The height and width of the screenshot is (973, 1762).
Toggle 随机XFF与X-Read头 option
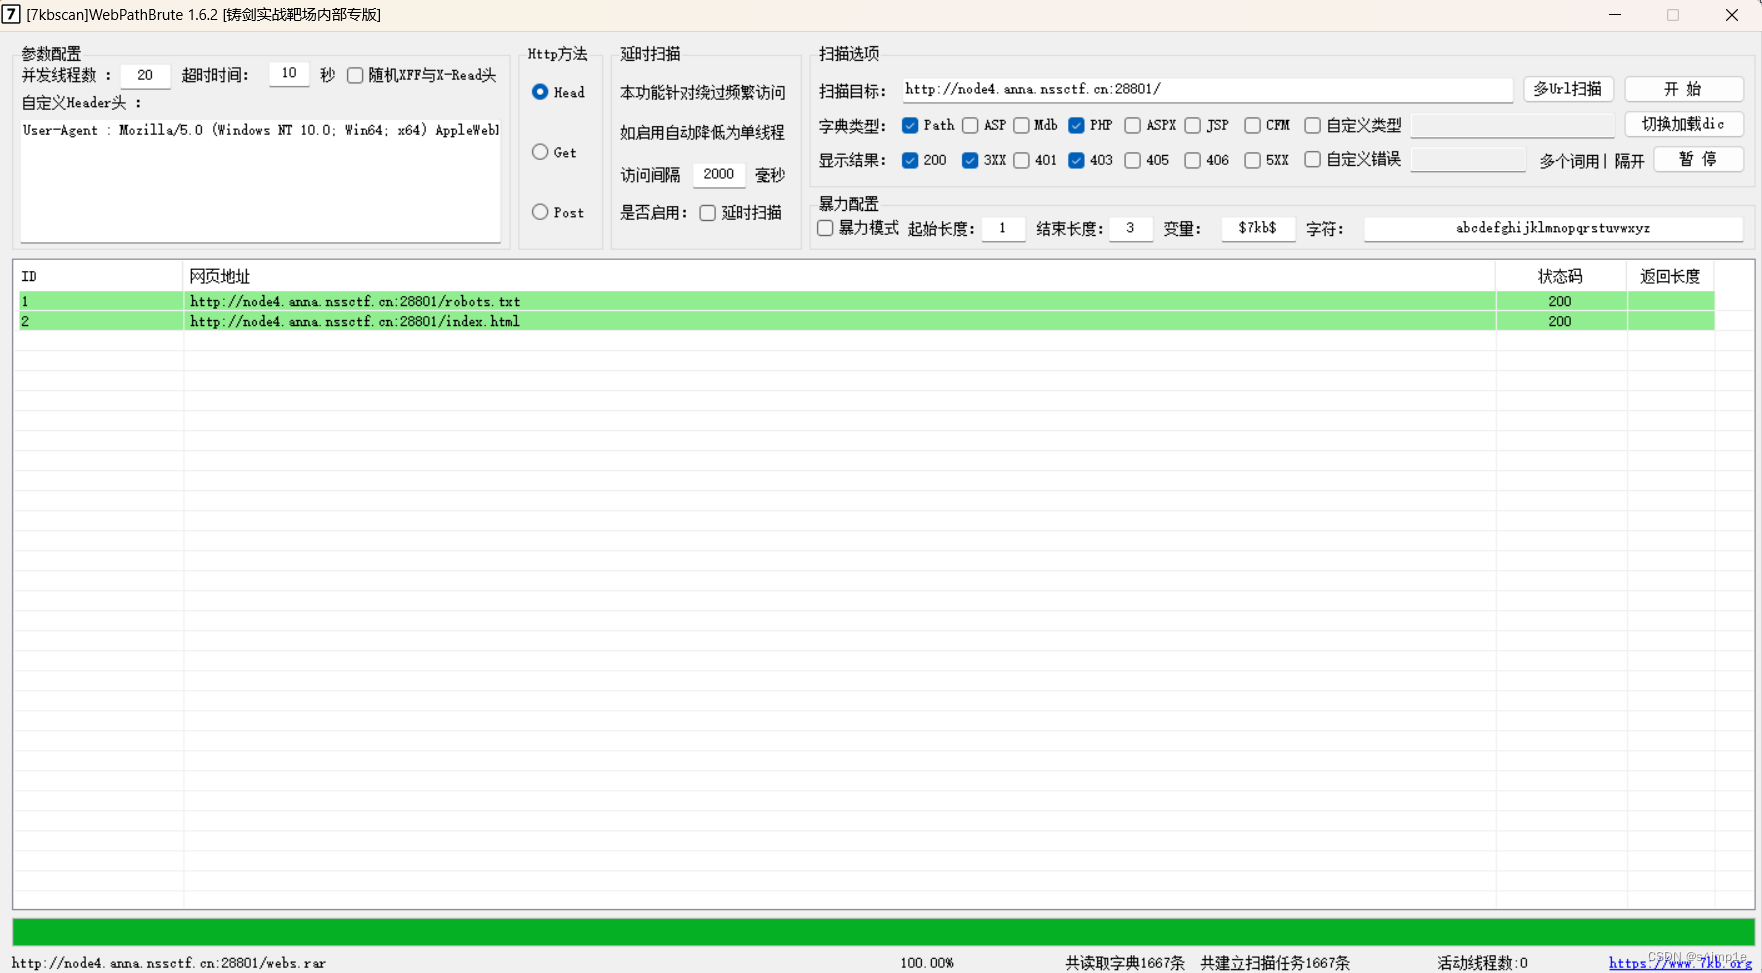(355, 75)
